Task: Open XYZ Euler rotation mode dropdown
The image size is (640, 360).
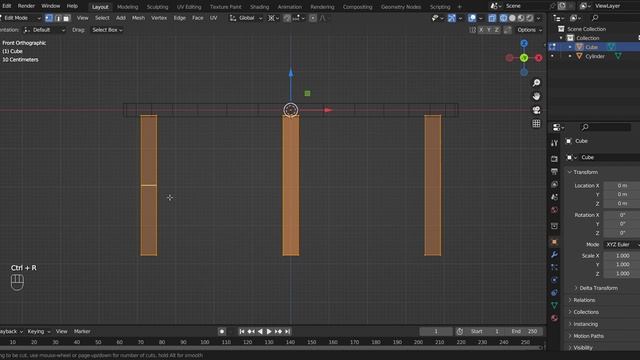Action: (x=621, y=244)
